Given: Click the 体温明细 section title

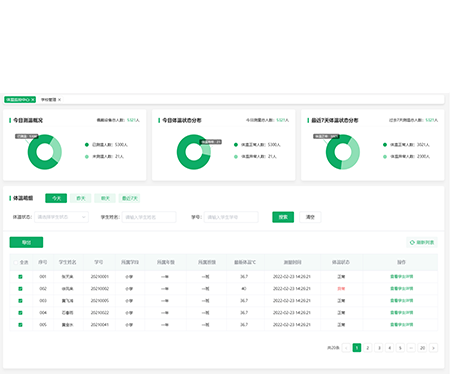Looking at the screenshot, I should (23, 198).
